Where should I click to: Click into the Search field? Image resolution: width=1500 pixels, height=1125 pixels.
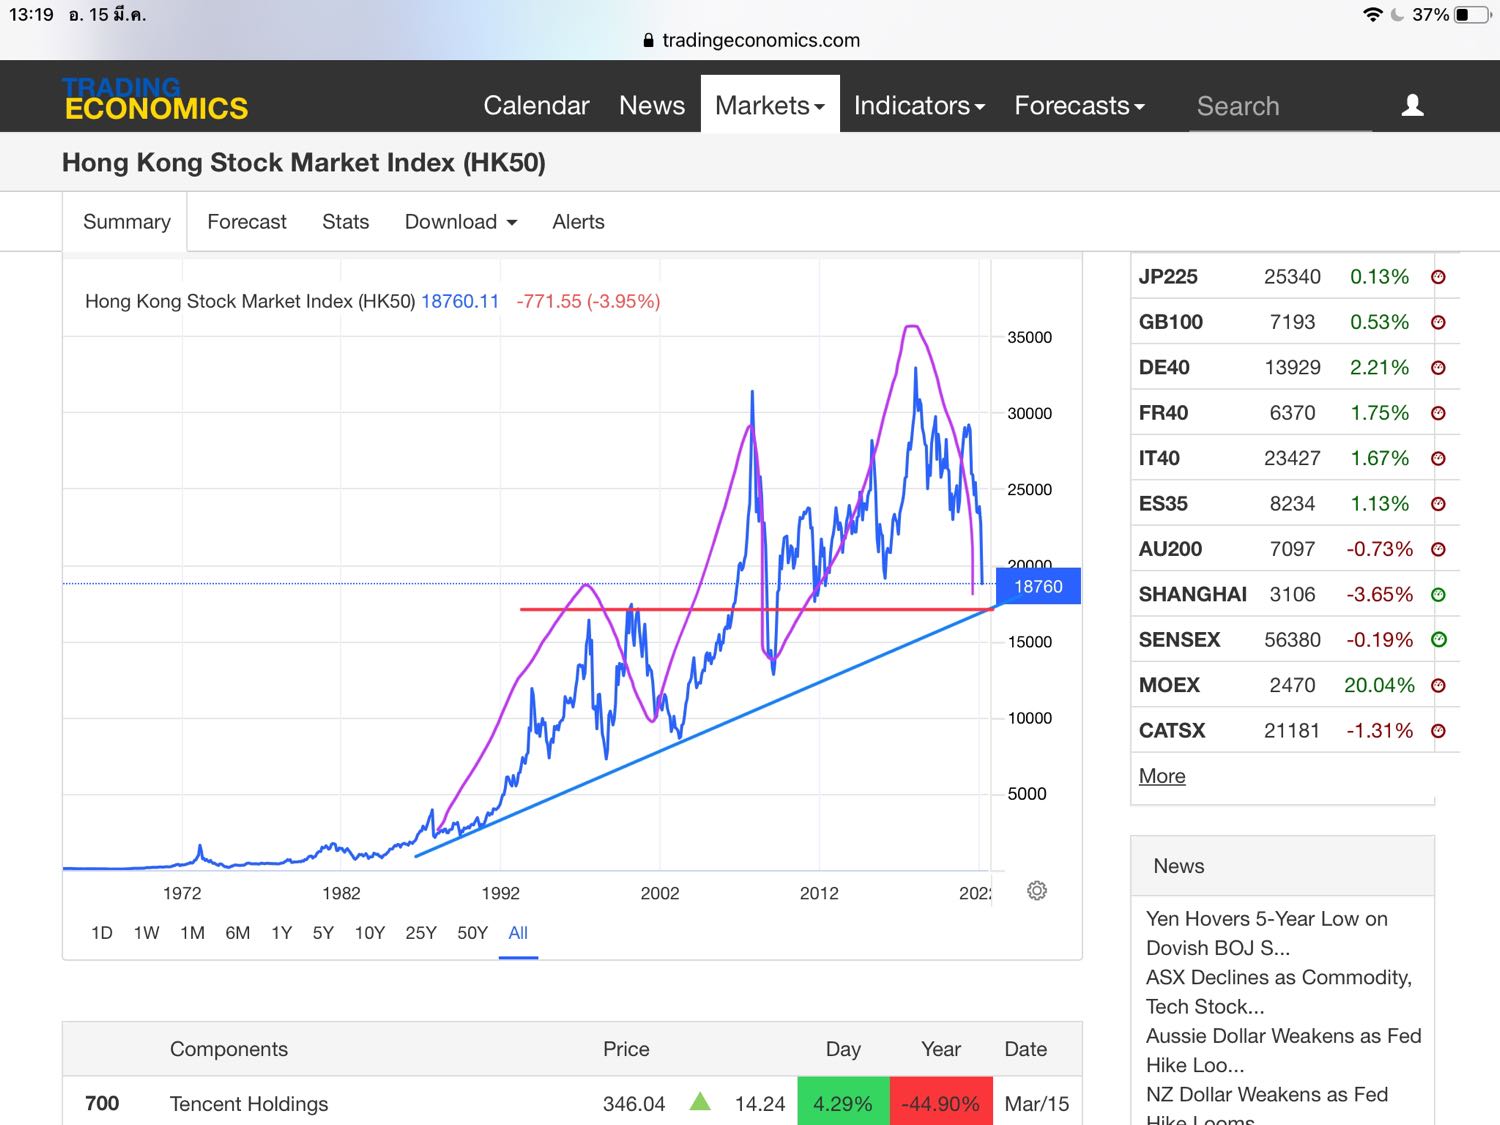tap(1280, 106)
